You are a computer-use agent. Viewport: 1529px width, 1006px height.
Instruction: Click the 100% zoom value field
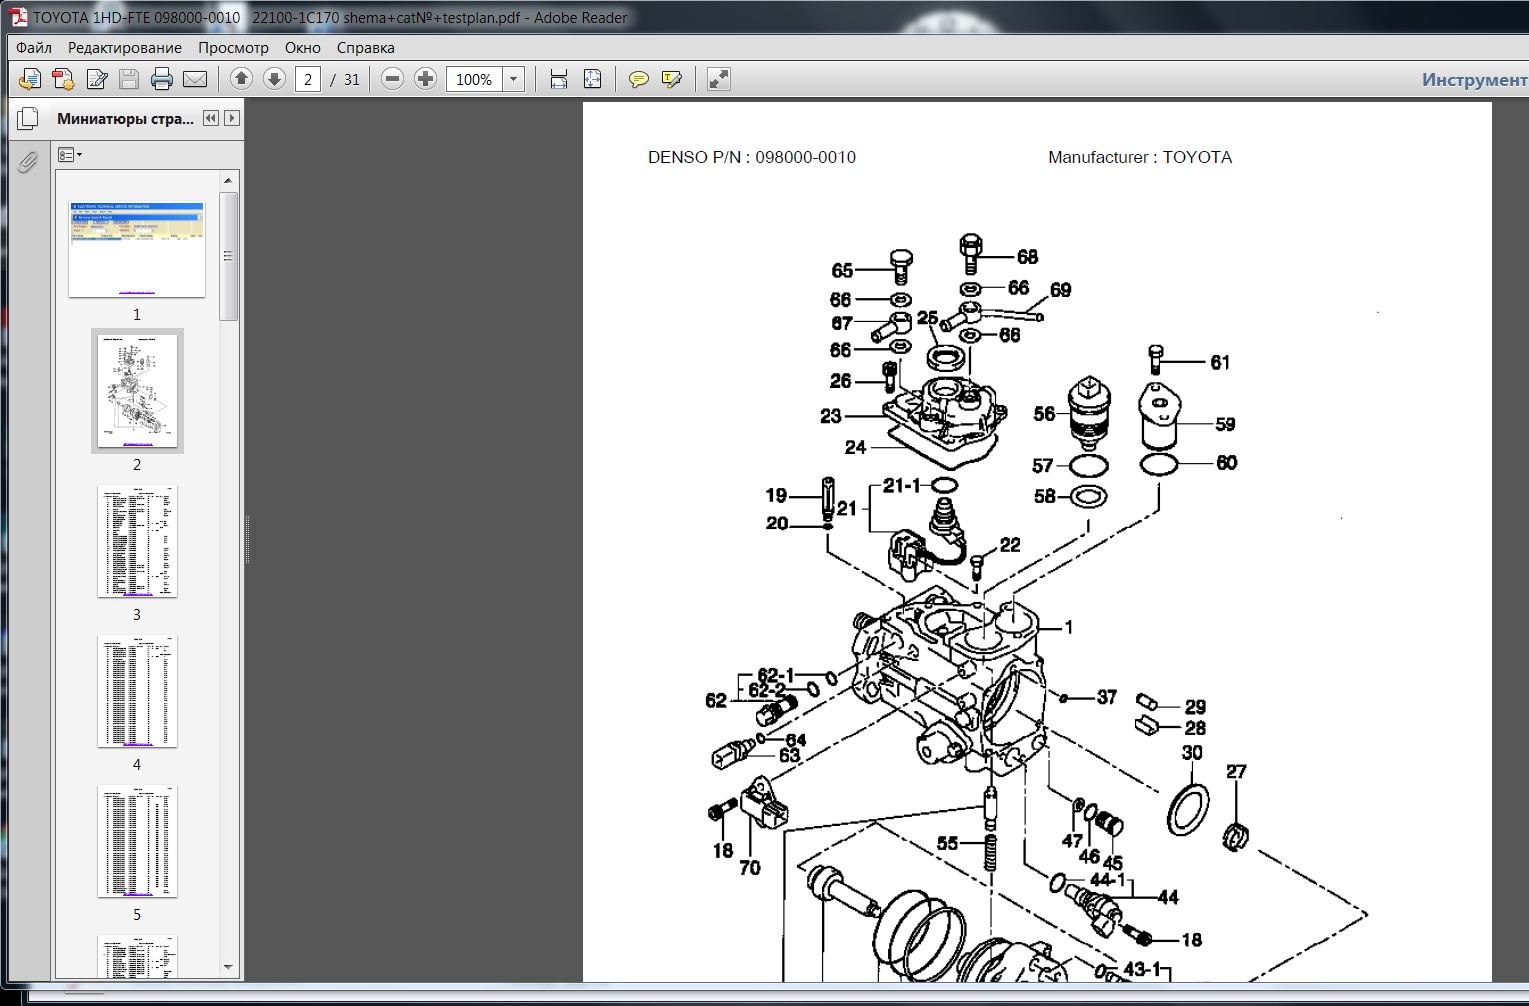pos(474,79)
